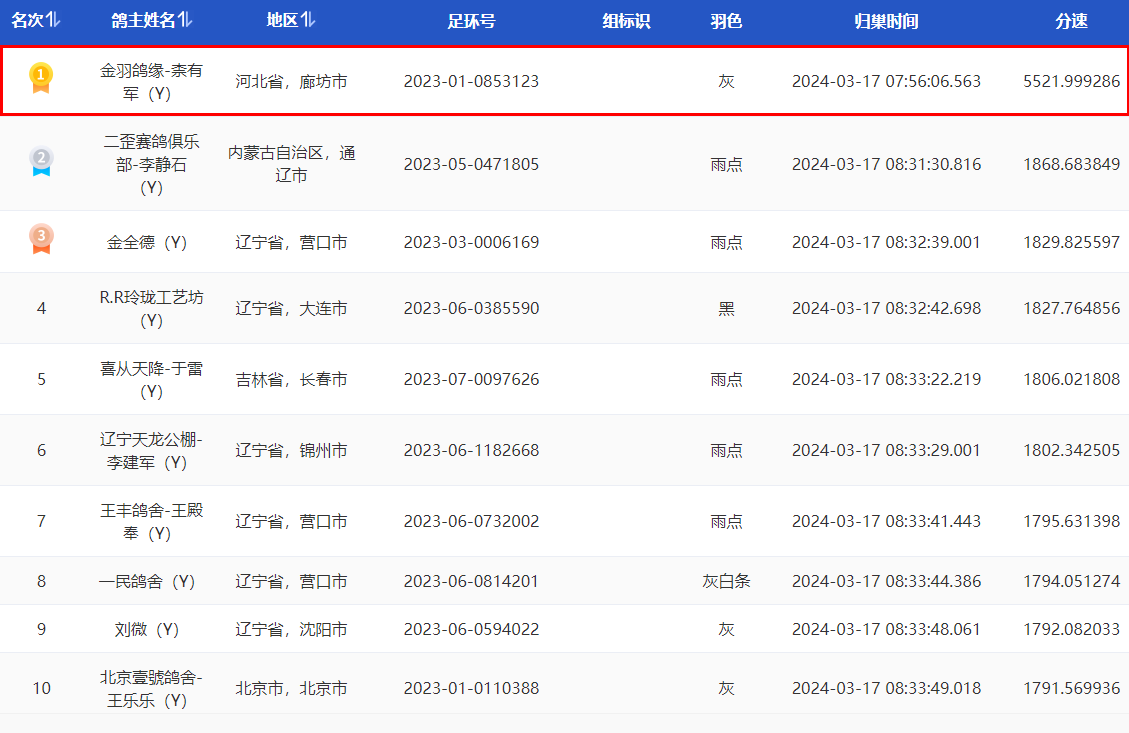Click ring number 2023-06-1182668
Viewport: 1129px width, 733px height.
(471, 450)
